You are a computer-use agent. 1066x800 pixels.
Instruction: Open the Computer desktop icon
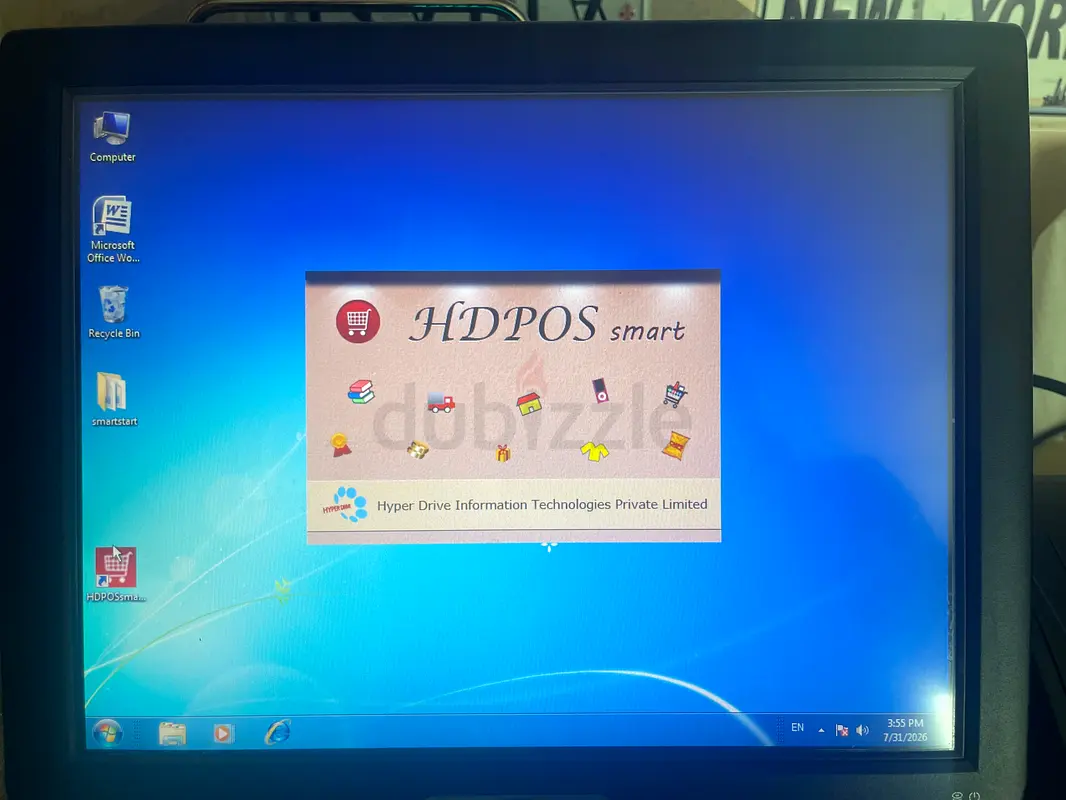coord(112,137)
